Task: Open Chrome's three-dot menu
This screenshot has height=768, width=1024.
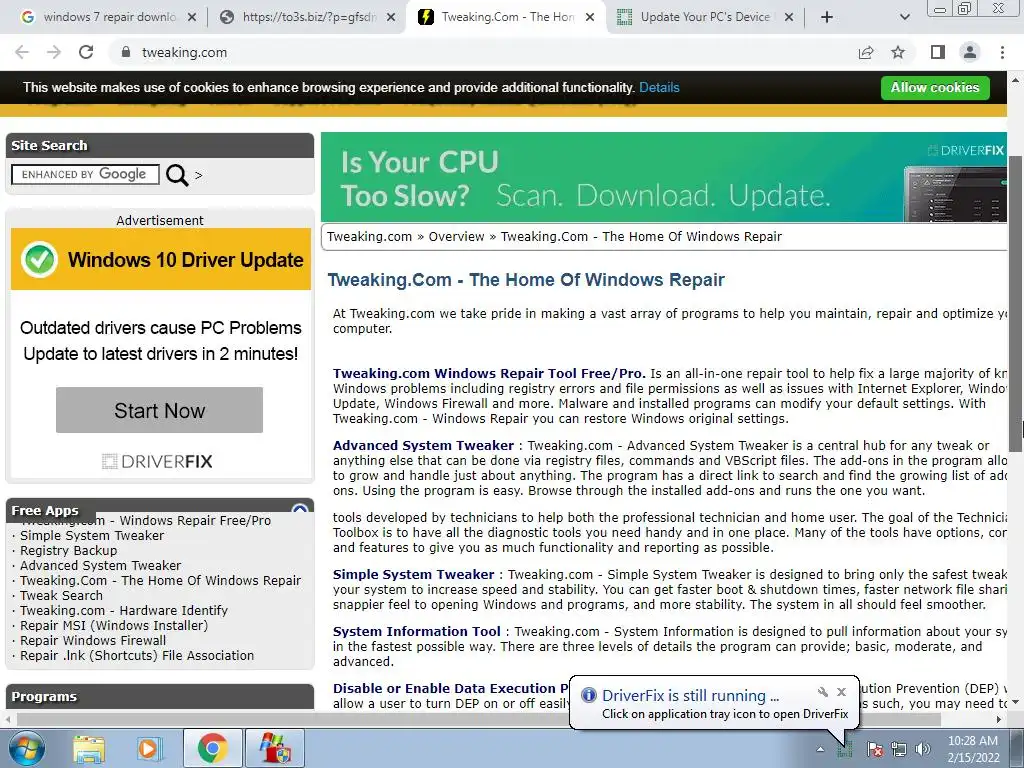Action: (x=1002, y=52)
